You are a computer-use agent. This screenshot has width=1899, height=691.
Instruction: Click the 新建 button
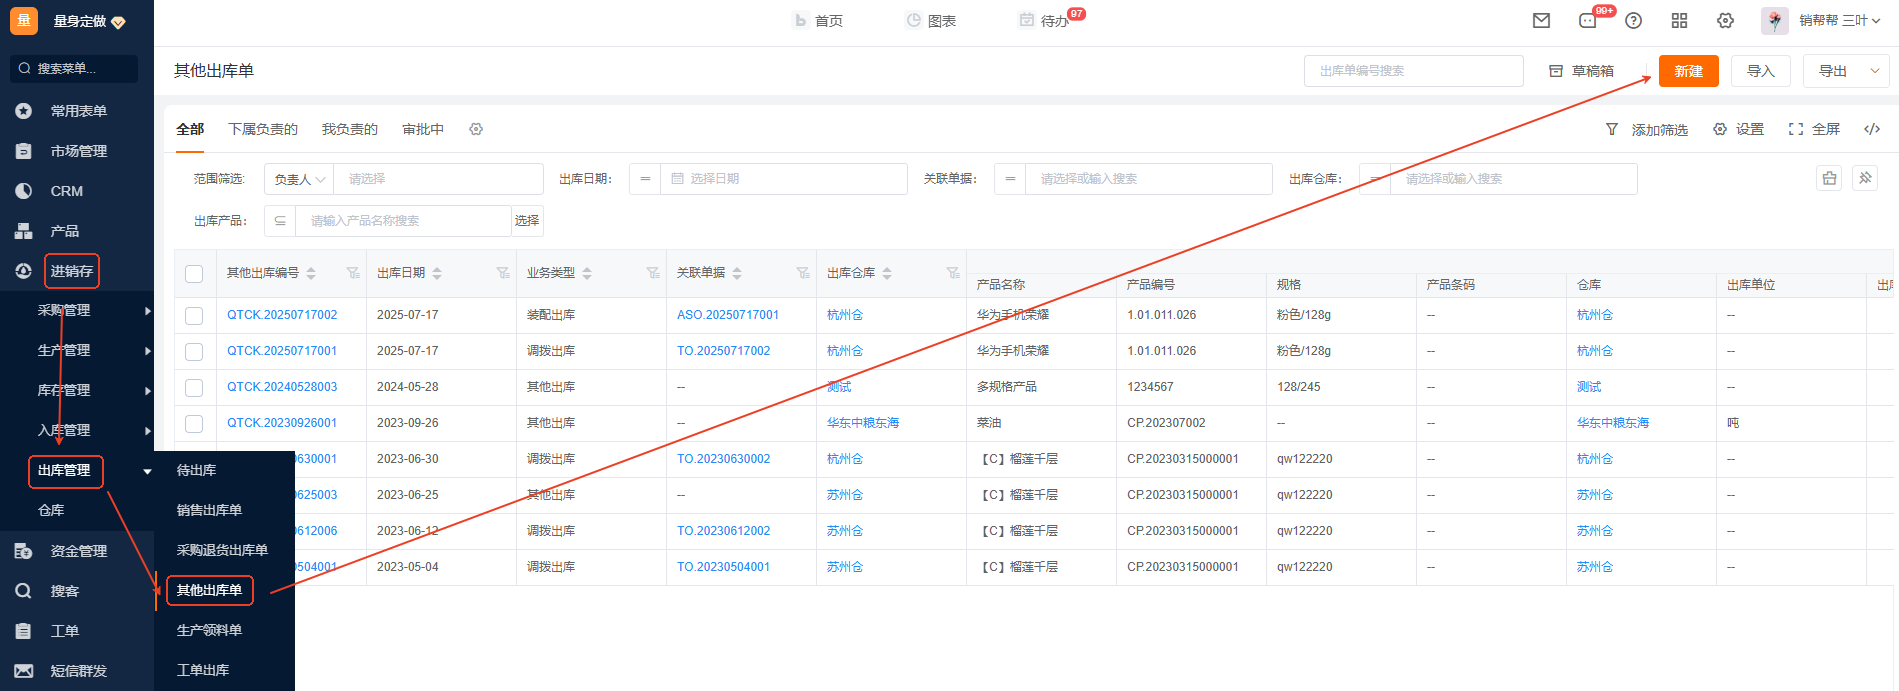coord(1689,71)
